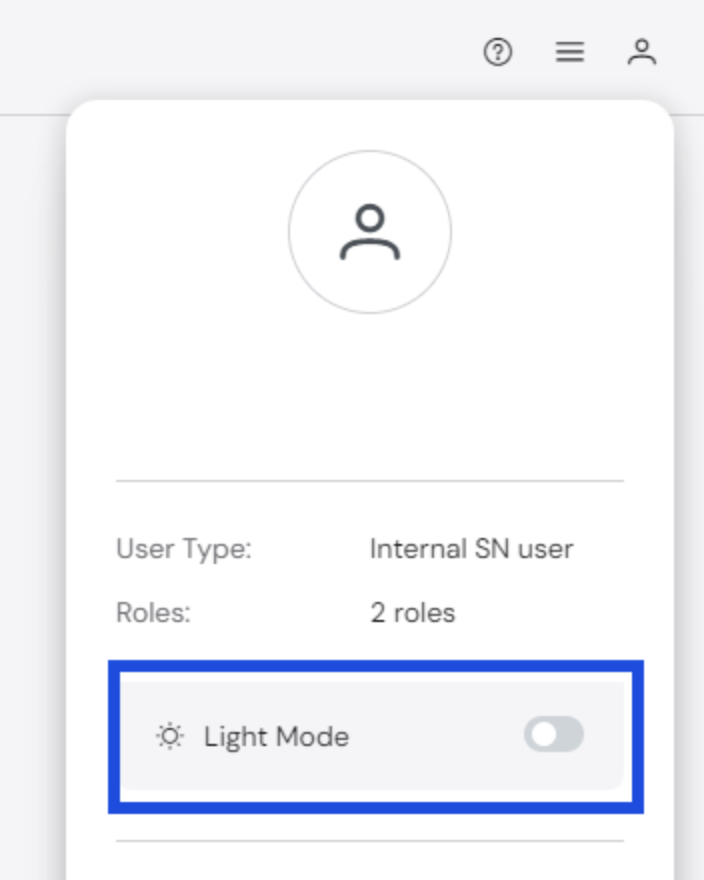Open the help question mark icon

pyautogui.click(x=498, y=52)
